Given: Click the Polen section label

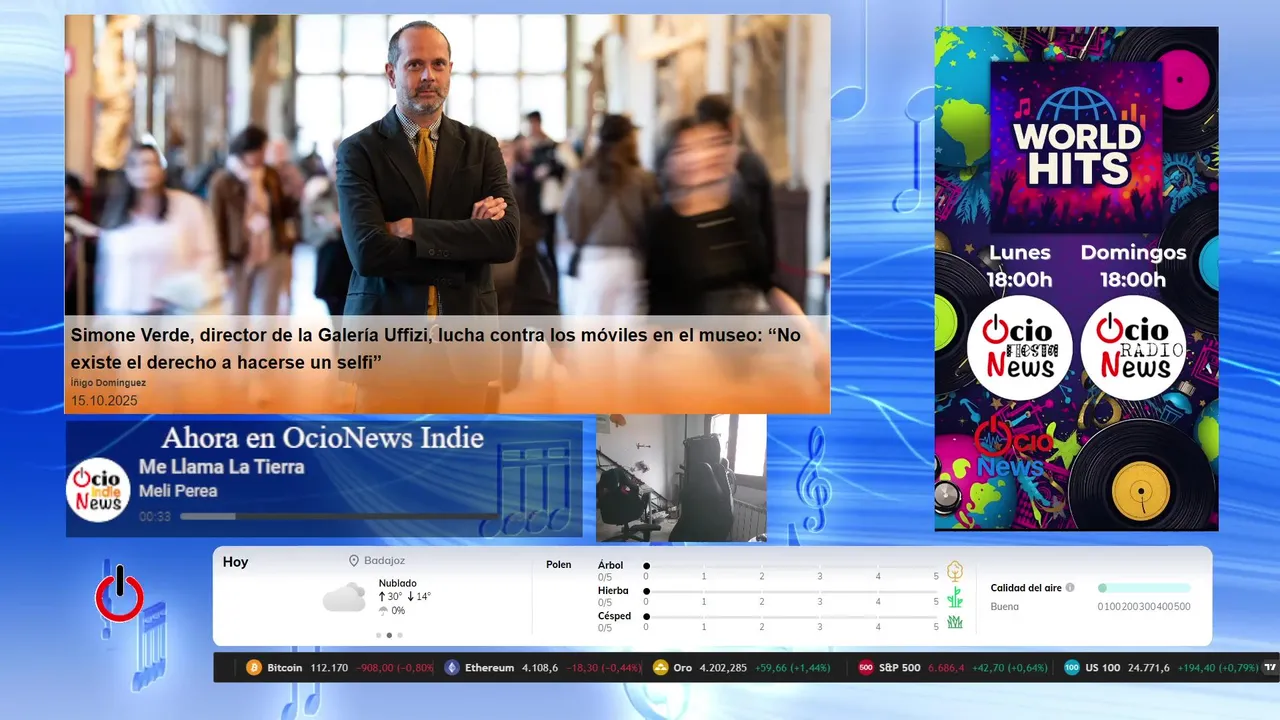Looking at the screenshot, I should click(559, 565).
